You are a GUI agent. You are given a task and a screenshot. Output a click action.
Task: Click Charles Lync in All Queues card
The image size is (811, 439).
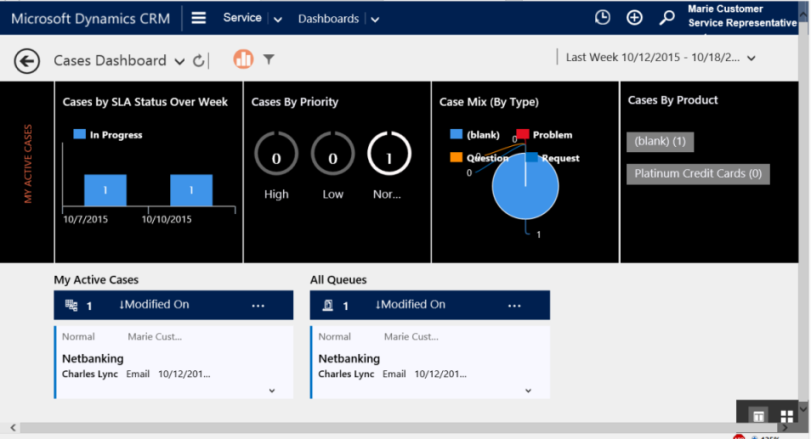tap(346, 374)
